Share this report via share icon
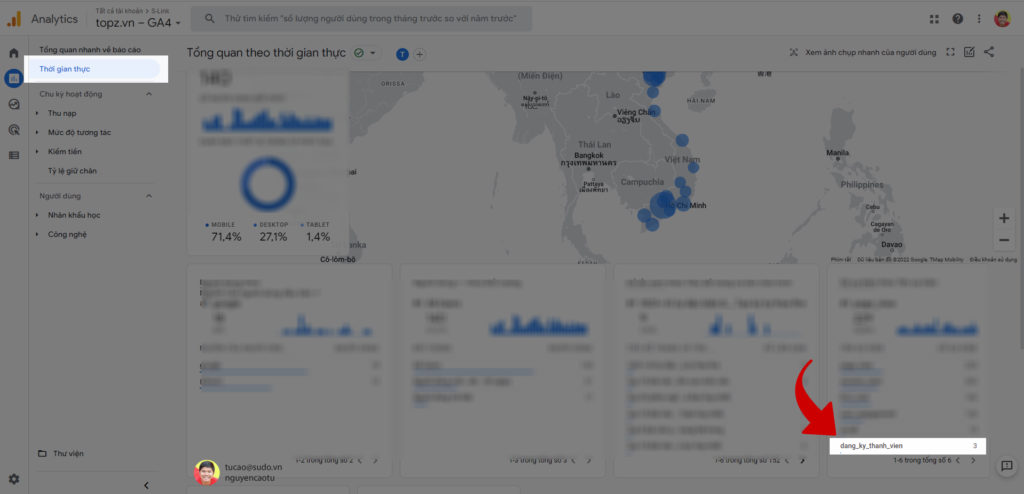Screen dimensions: 1024x494 tap(989, 52)
